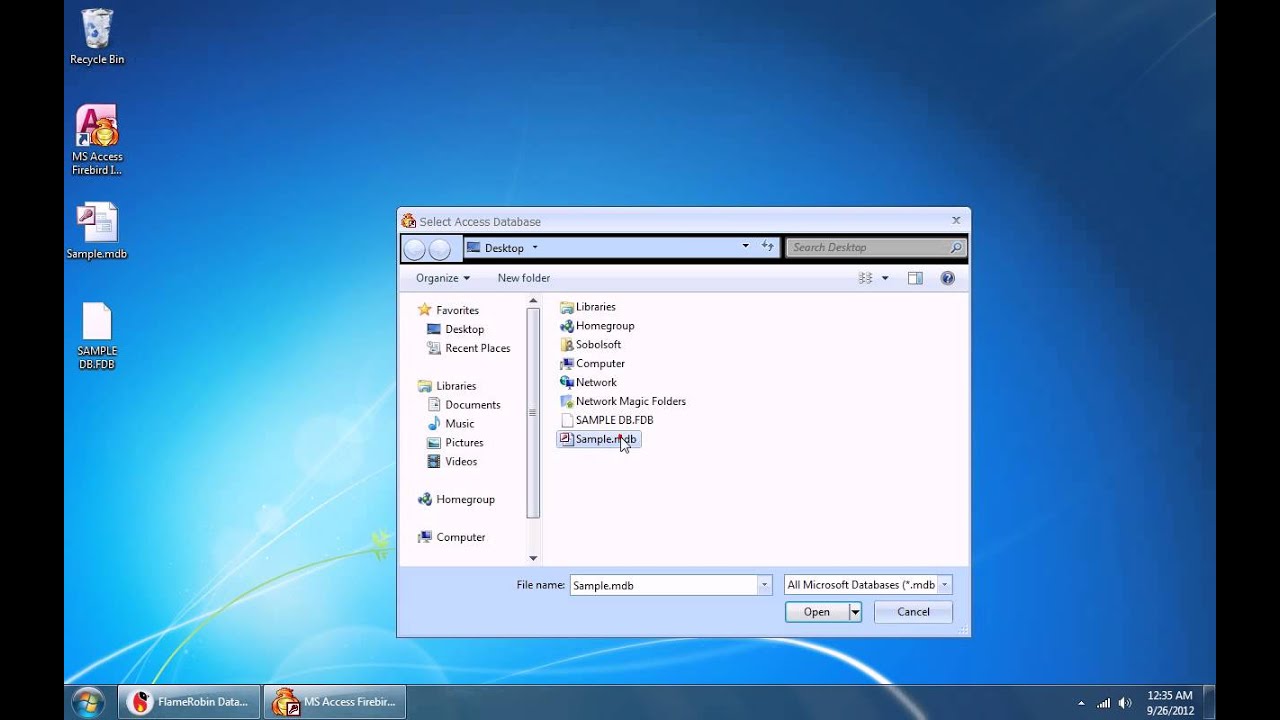1280x720 pixels.
Task: Expand the File name history dropdown
Action: [x=765, y=585]
